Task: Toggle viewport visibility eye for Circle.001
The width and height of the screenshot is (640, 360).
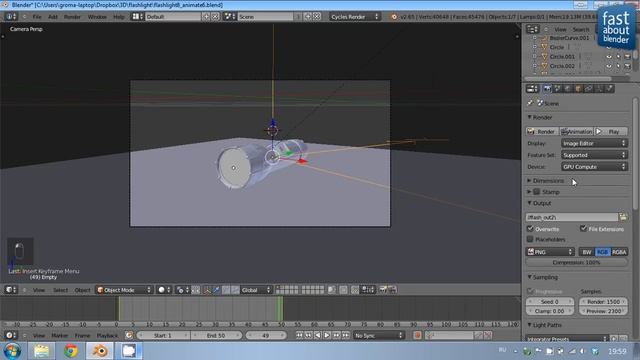Action: (x=609, y=56)
